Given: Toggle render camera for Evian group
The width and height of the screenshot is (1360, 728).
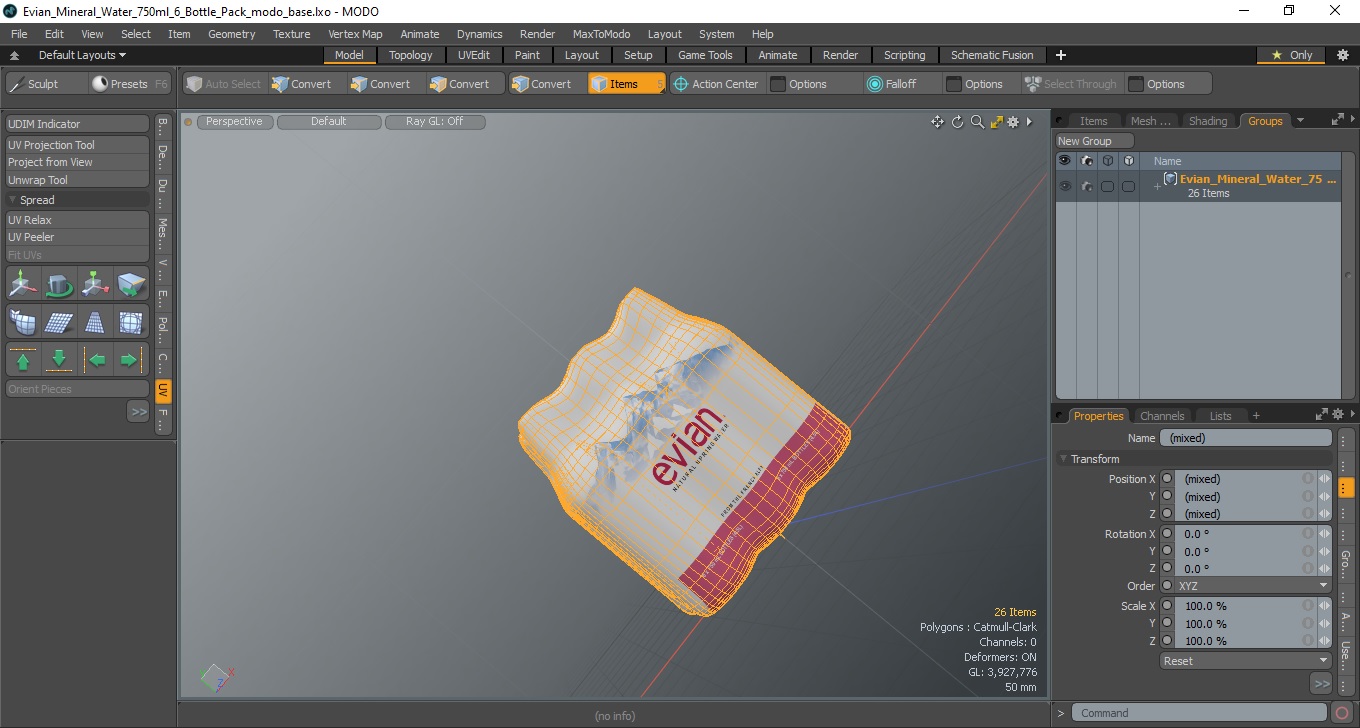Looking at the screenshot, I should 1087,186.
